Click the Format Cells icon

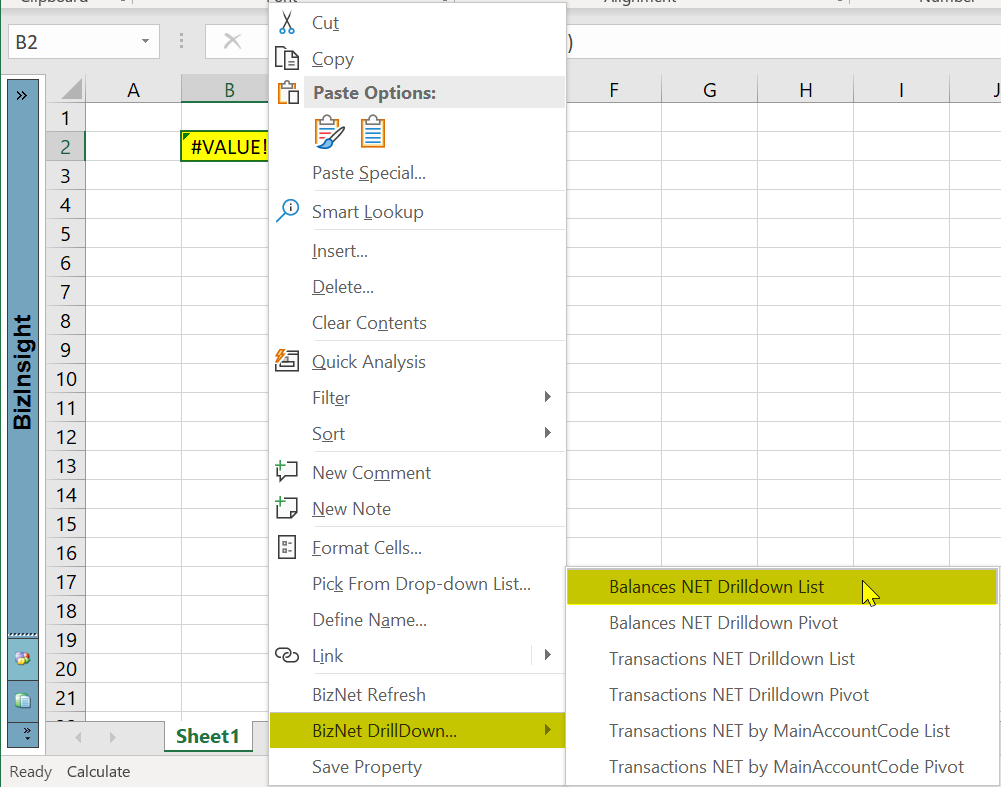pos(287,547)
